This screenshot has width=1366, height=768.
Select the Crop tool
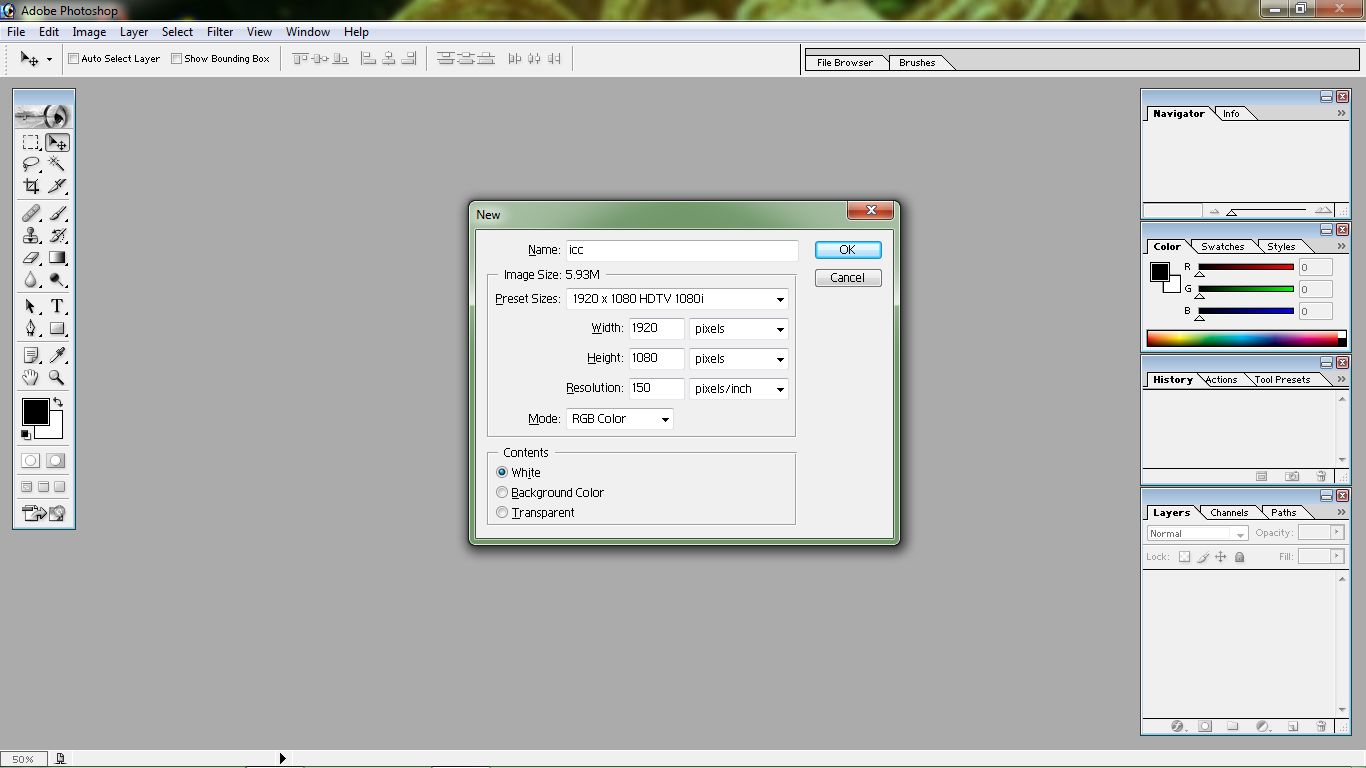click(x=30, y=186)
